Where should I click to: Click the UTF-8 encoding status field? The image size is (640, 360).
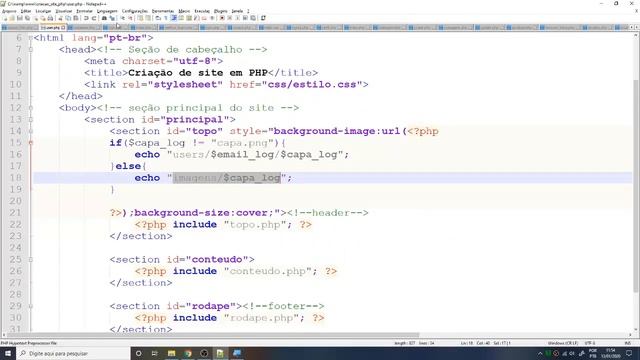point(590,343)
